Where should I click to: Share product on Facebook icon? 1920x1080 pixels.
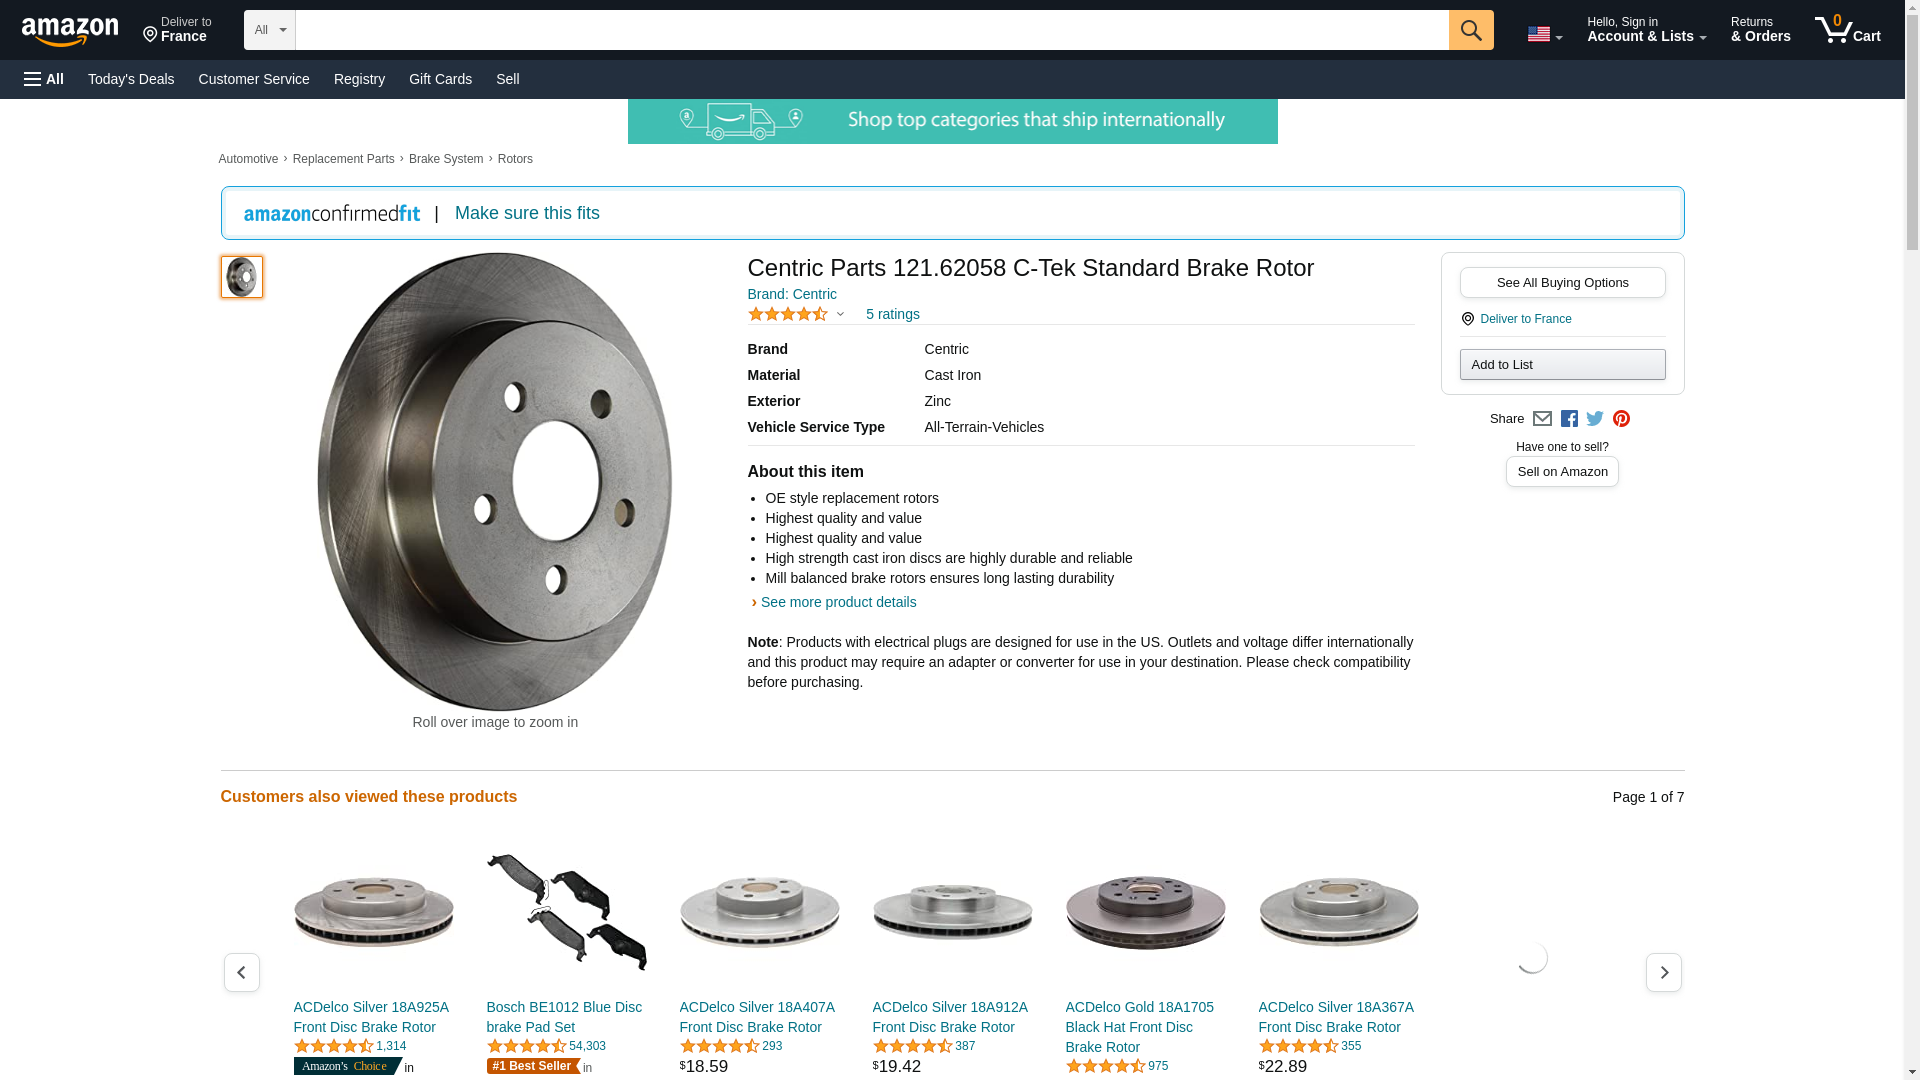[1569, 419]
